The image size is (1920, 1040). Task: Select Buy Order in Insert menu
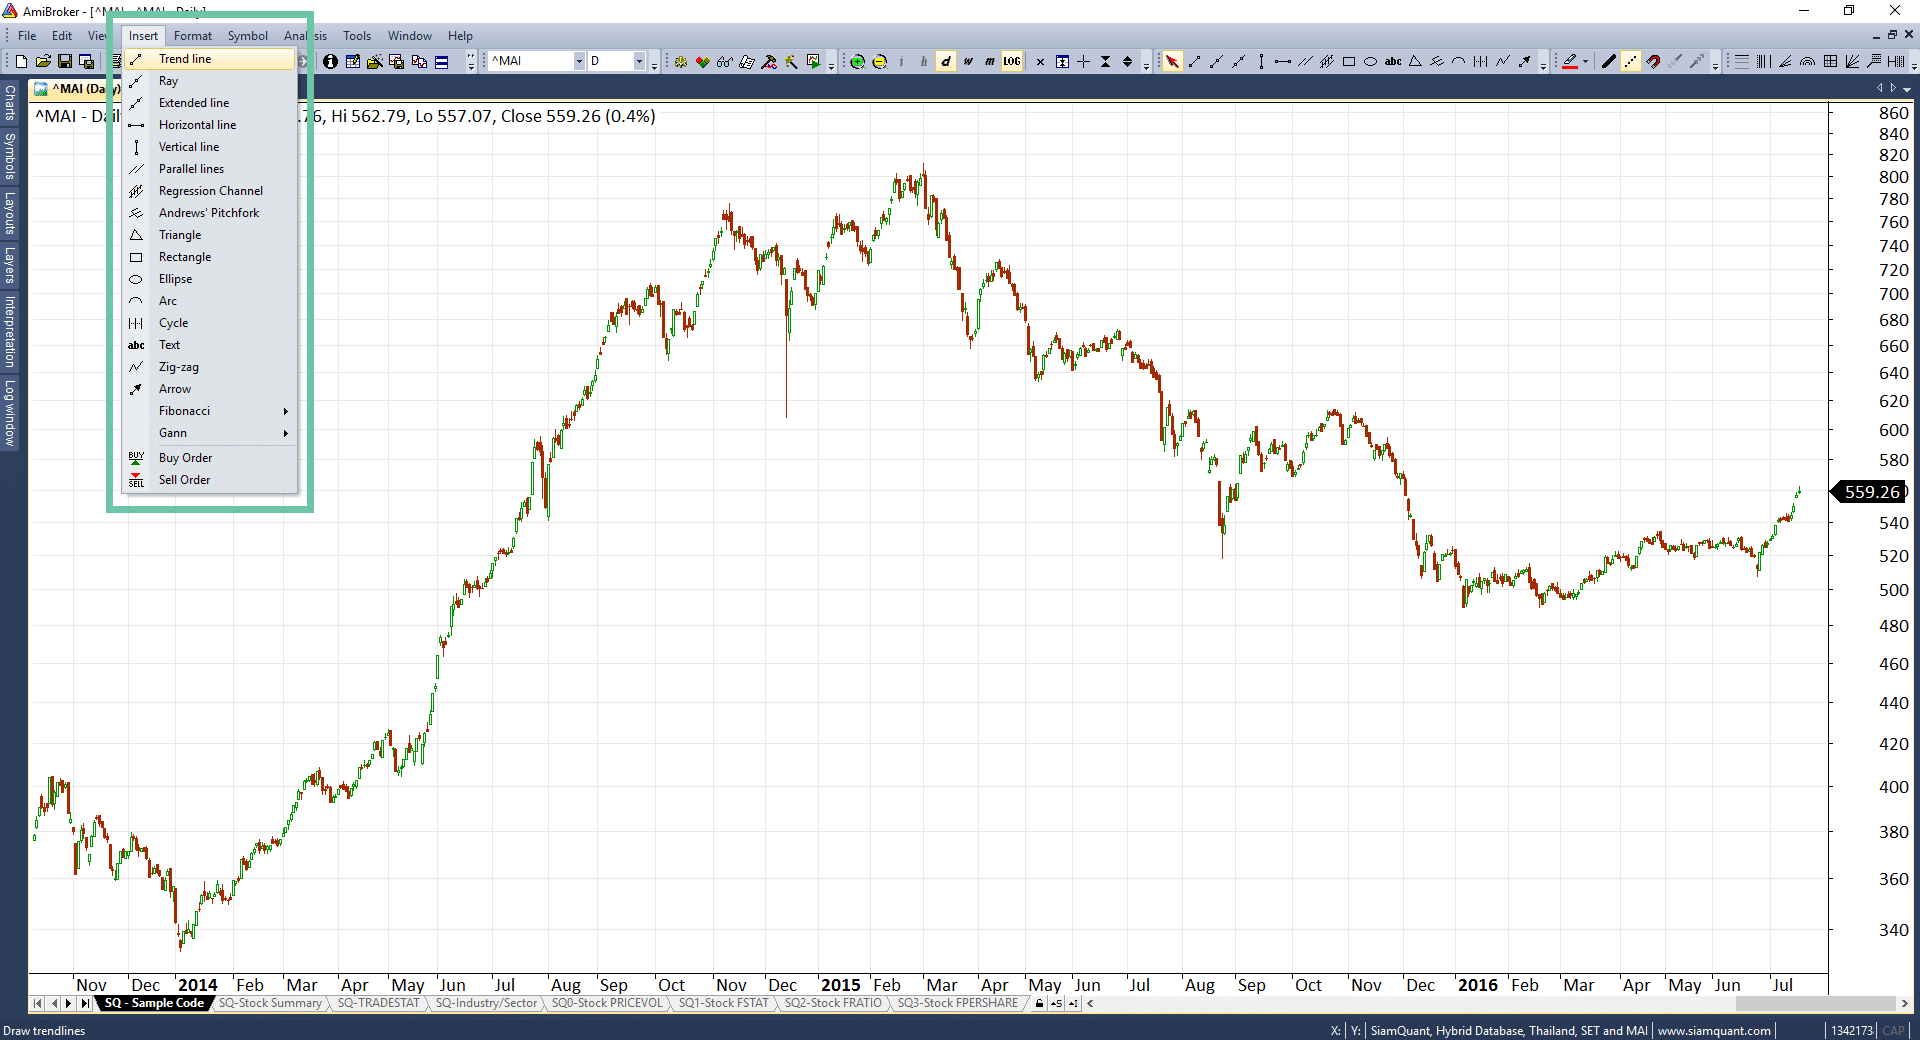(x=185, y=458)
